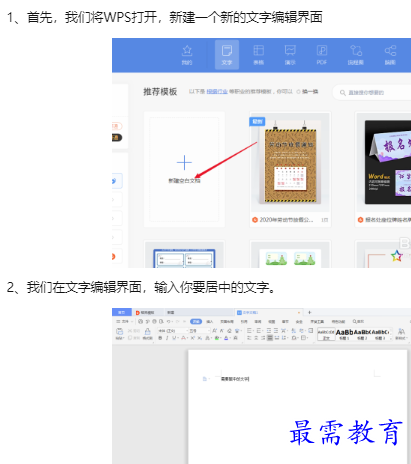Click the 新样式 icon at ribbon right
411x464 pixels.
click(401, 334)
